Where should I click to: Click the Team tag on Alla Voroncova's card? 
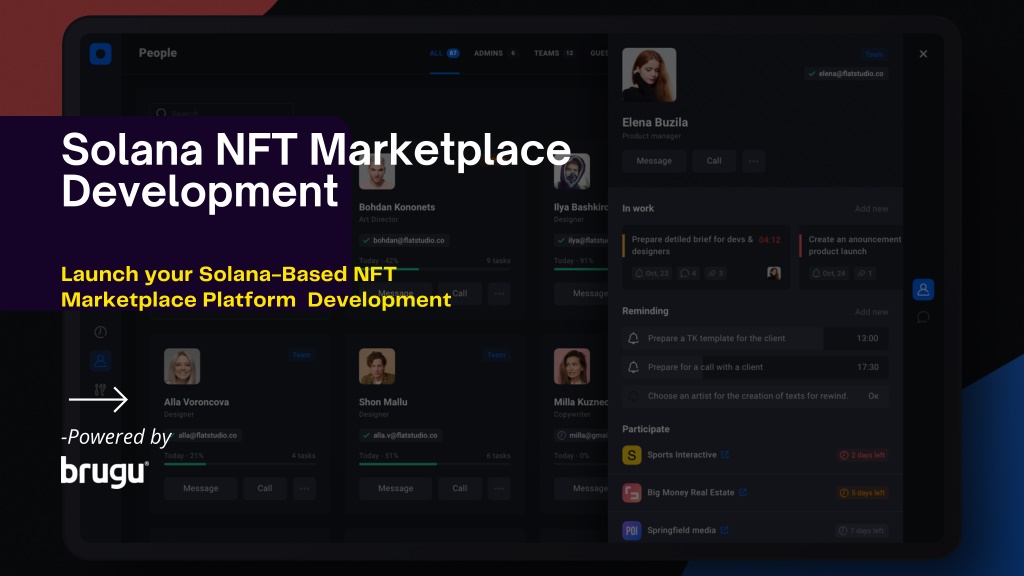301,355
